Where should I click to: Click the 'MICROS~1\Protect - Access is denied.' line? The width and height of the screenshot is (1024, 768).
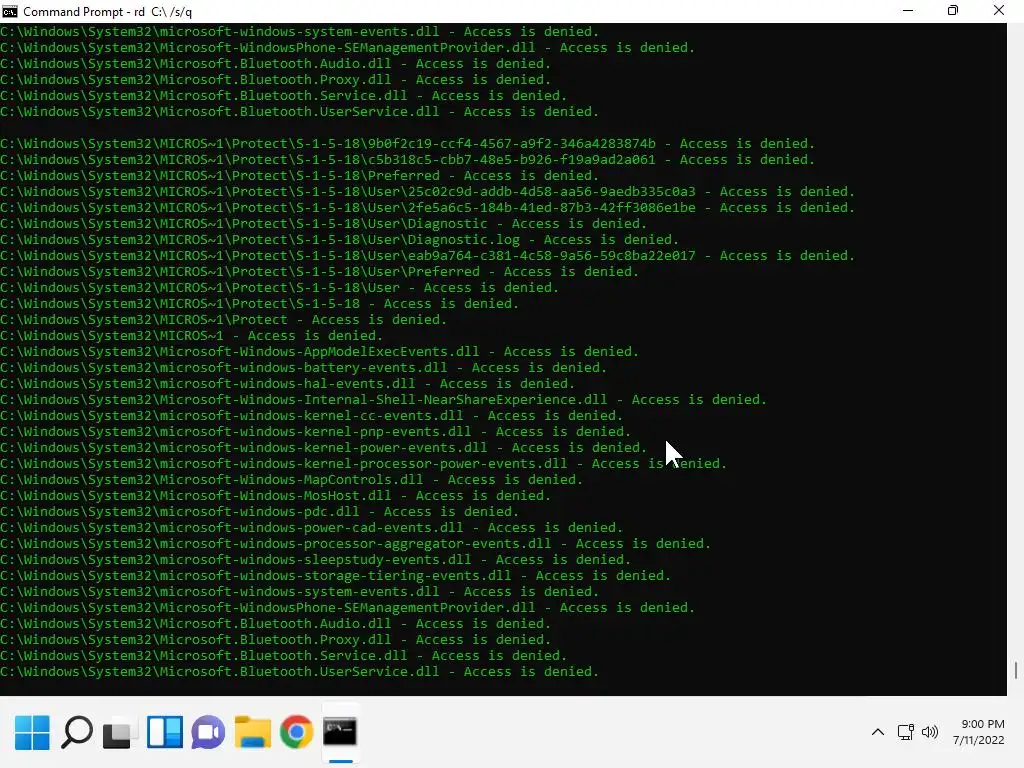[x=223, y=319]
